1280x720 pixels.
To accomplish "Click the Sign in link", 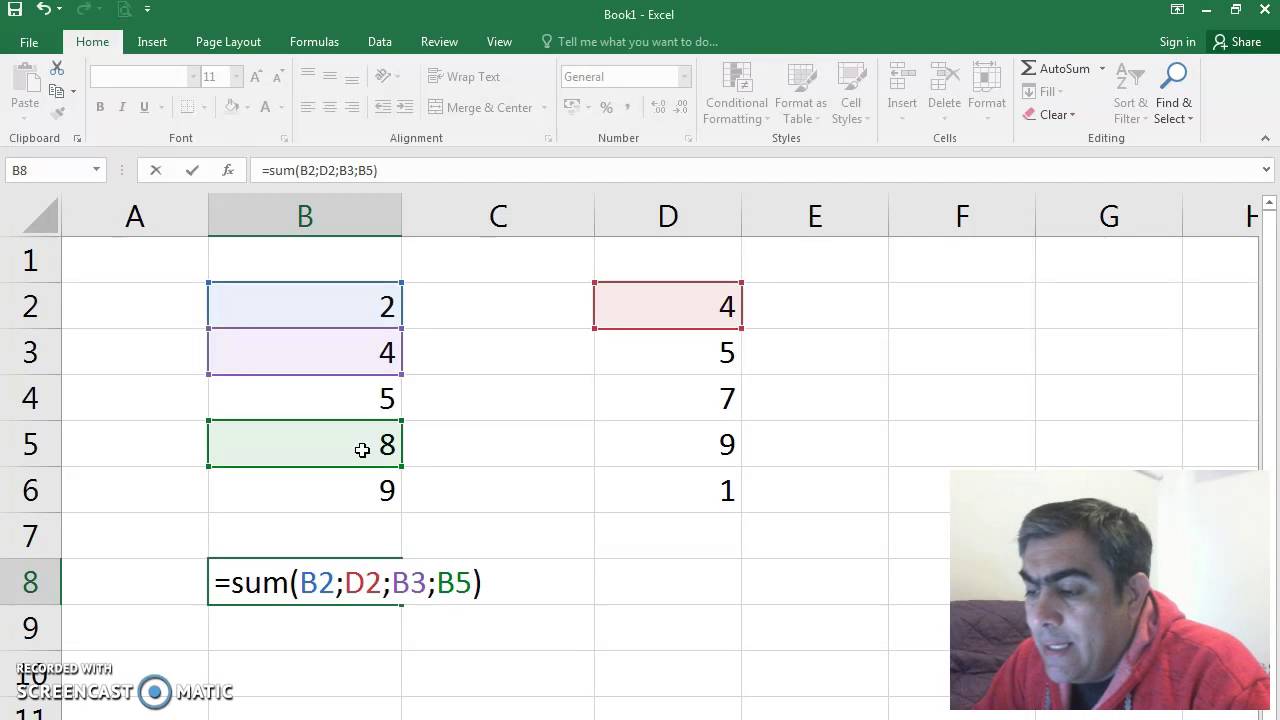I will click(x=1177, y=42).
